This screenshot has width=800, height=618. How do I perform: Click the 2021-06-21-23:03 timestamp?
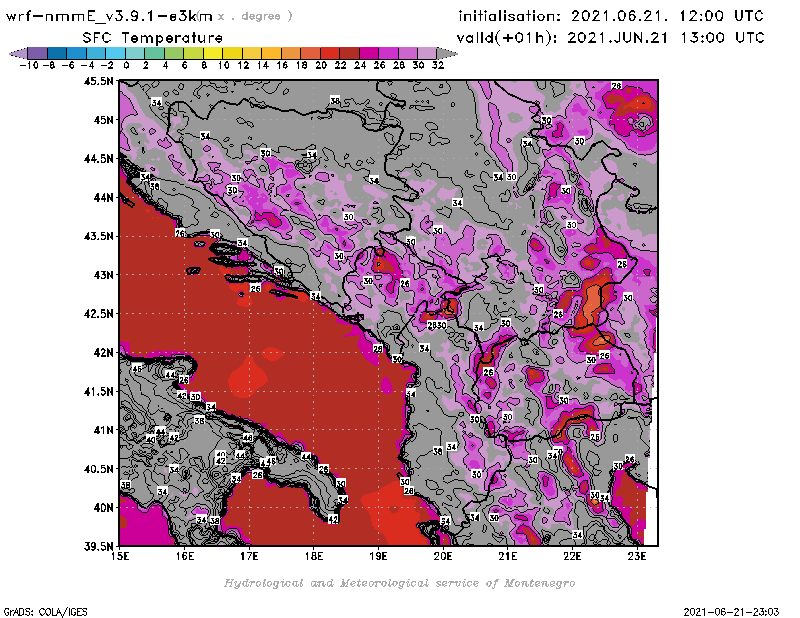(x=731, y=611)
